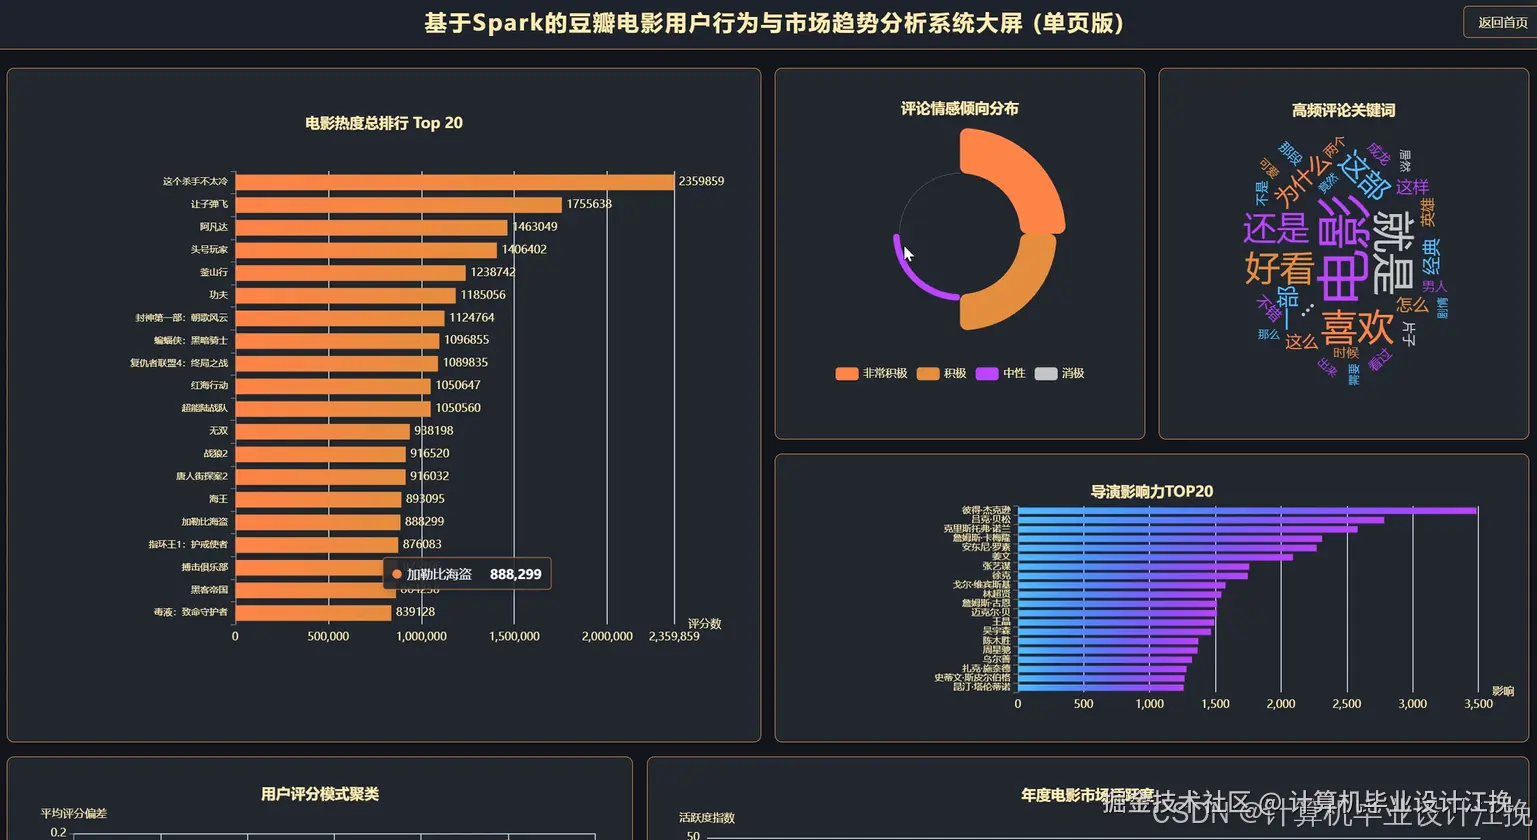This screenshot has width=1537, height=840.
Task: Click value label 1050647
Action: pos(457,386)
